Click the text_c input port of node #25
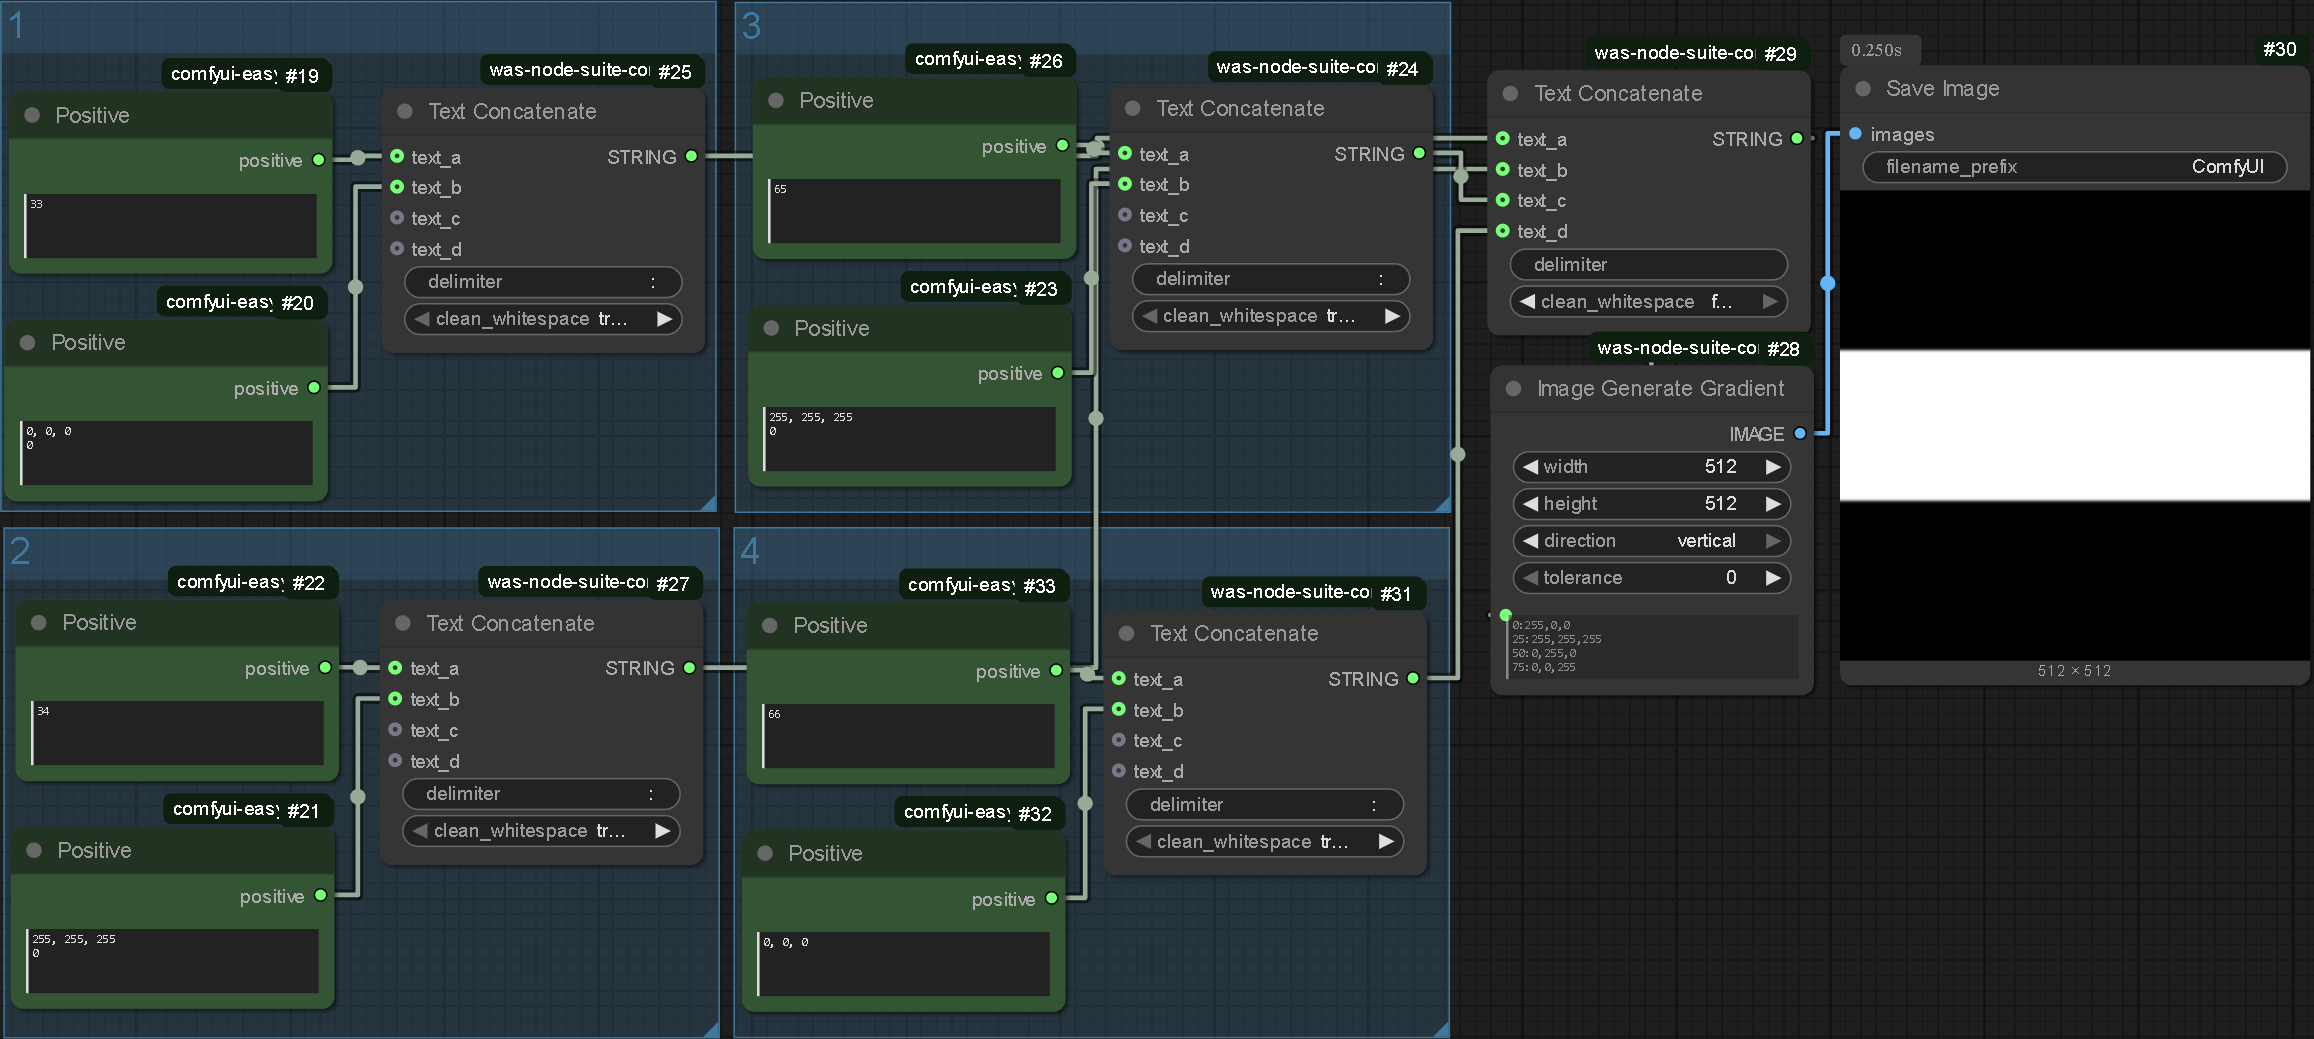 (397, 218)
